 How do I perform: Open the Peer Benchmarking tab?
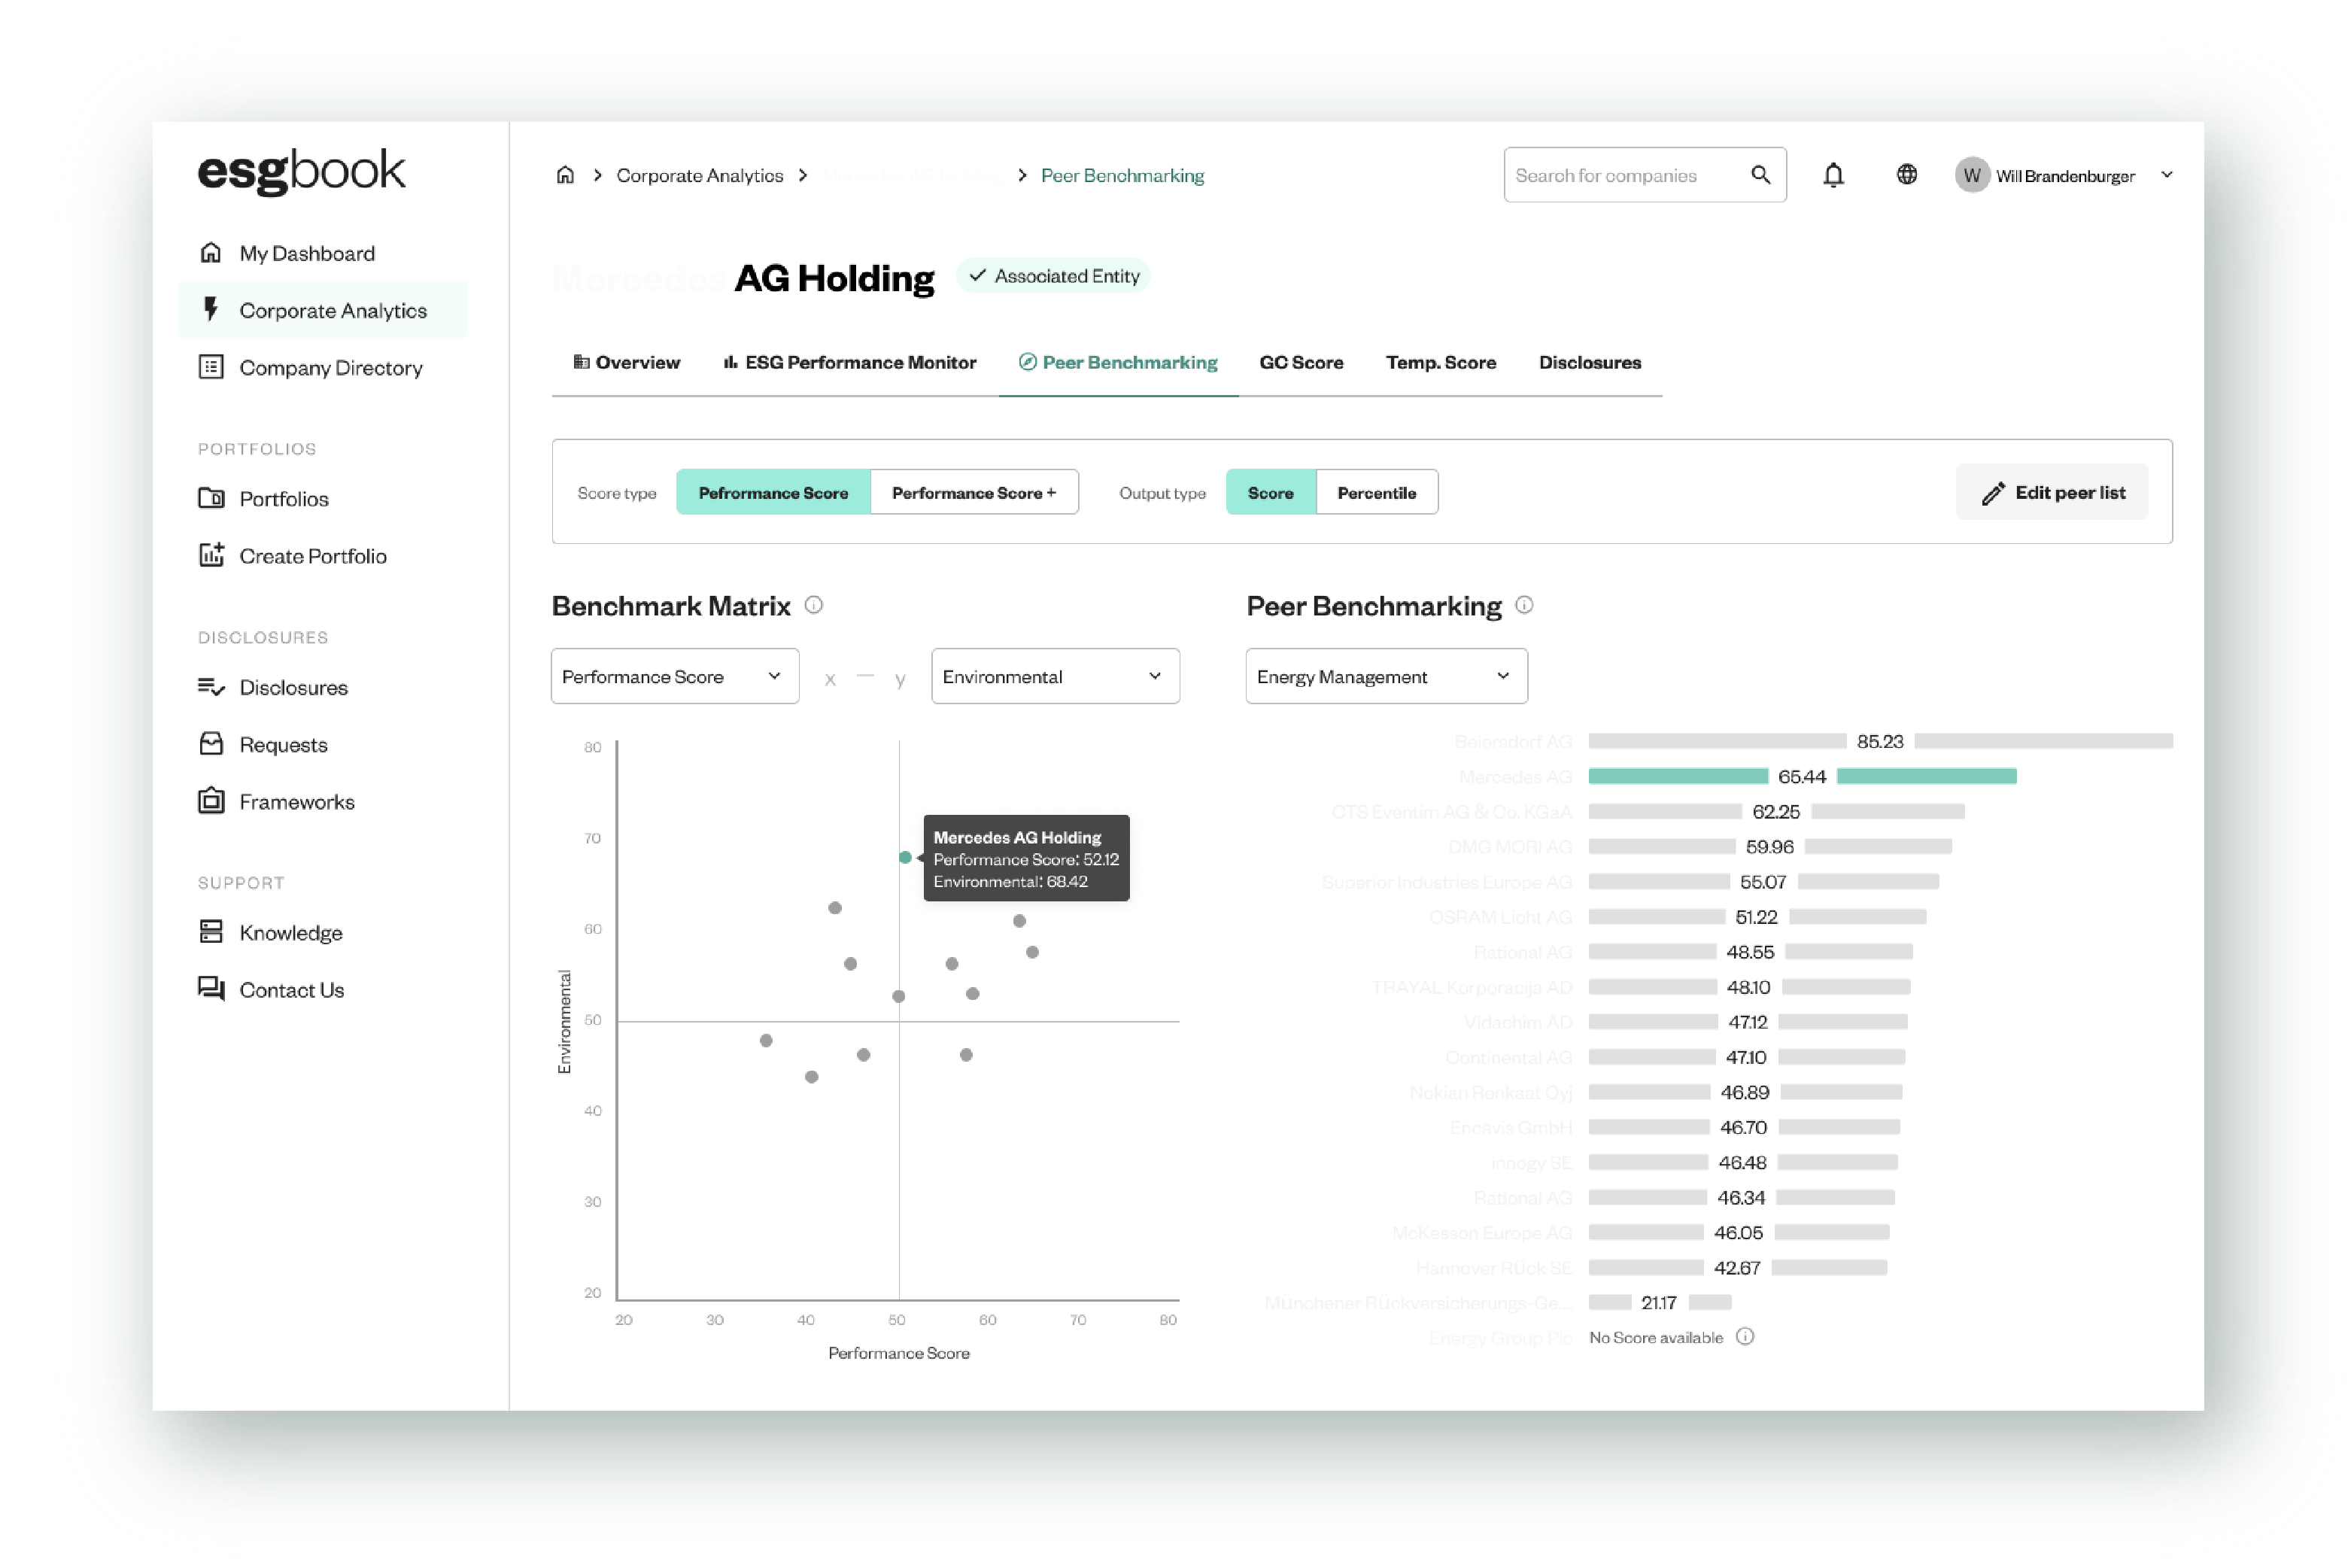tap(1118, 362)
